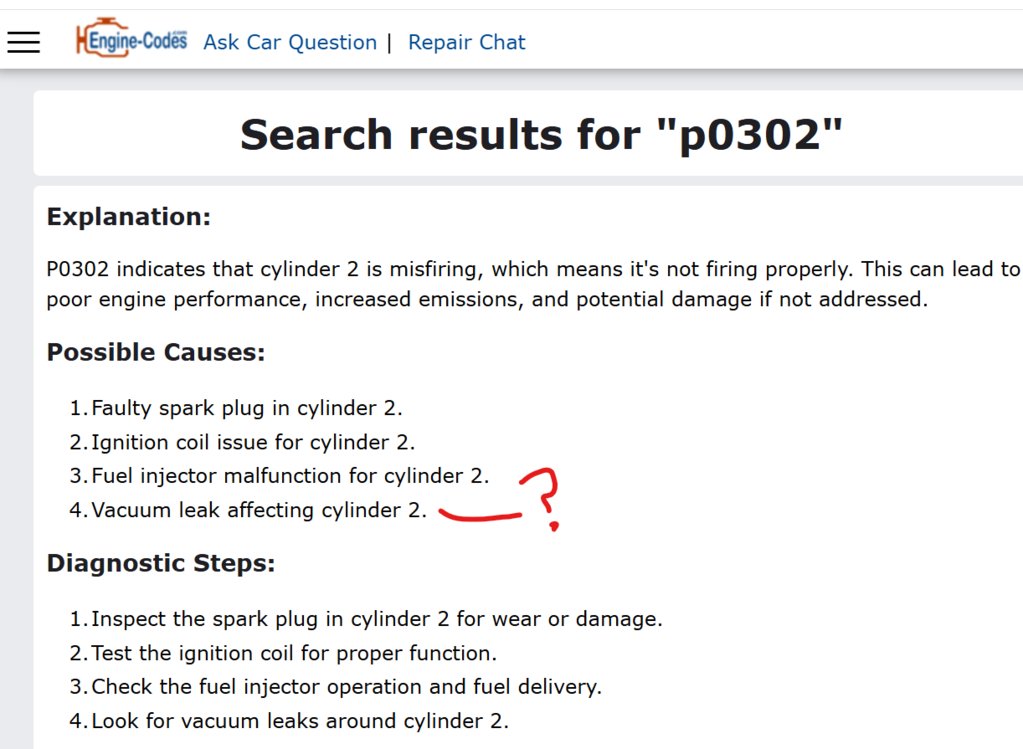The height and width of the screenshot is (749, 1023).
Task: Click the pipe separator between nav links
Action: tap(389, 42)
